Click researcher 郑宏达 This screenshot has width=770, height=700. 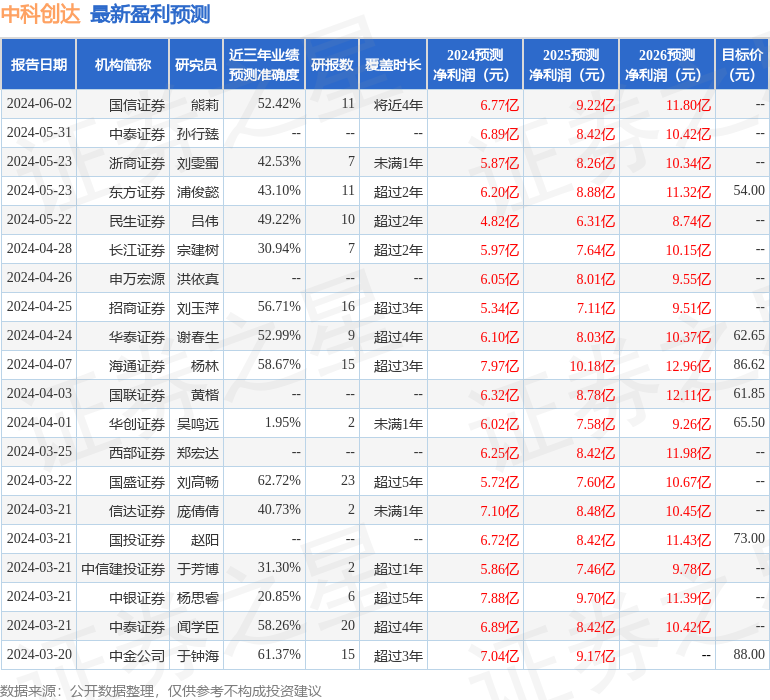198,453
